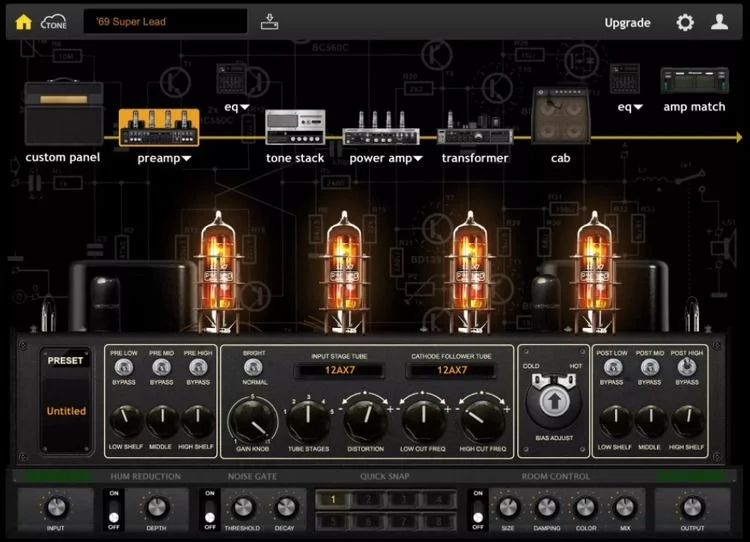The width and height of the screenshot is (750, 542).
Task: Click the post Low Shelf knob
Action: point(615,421)
